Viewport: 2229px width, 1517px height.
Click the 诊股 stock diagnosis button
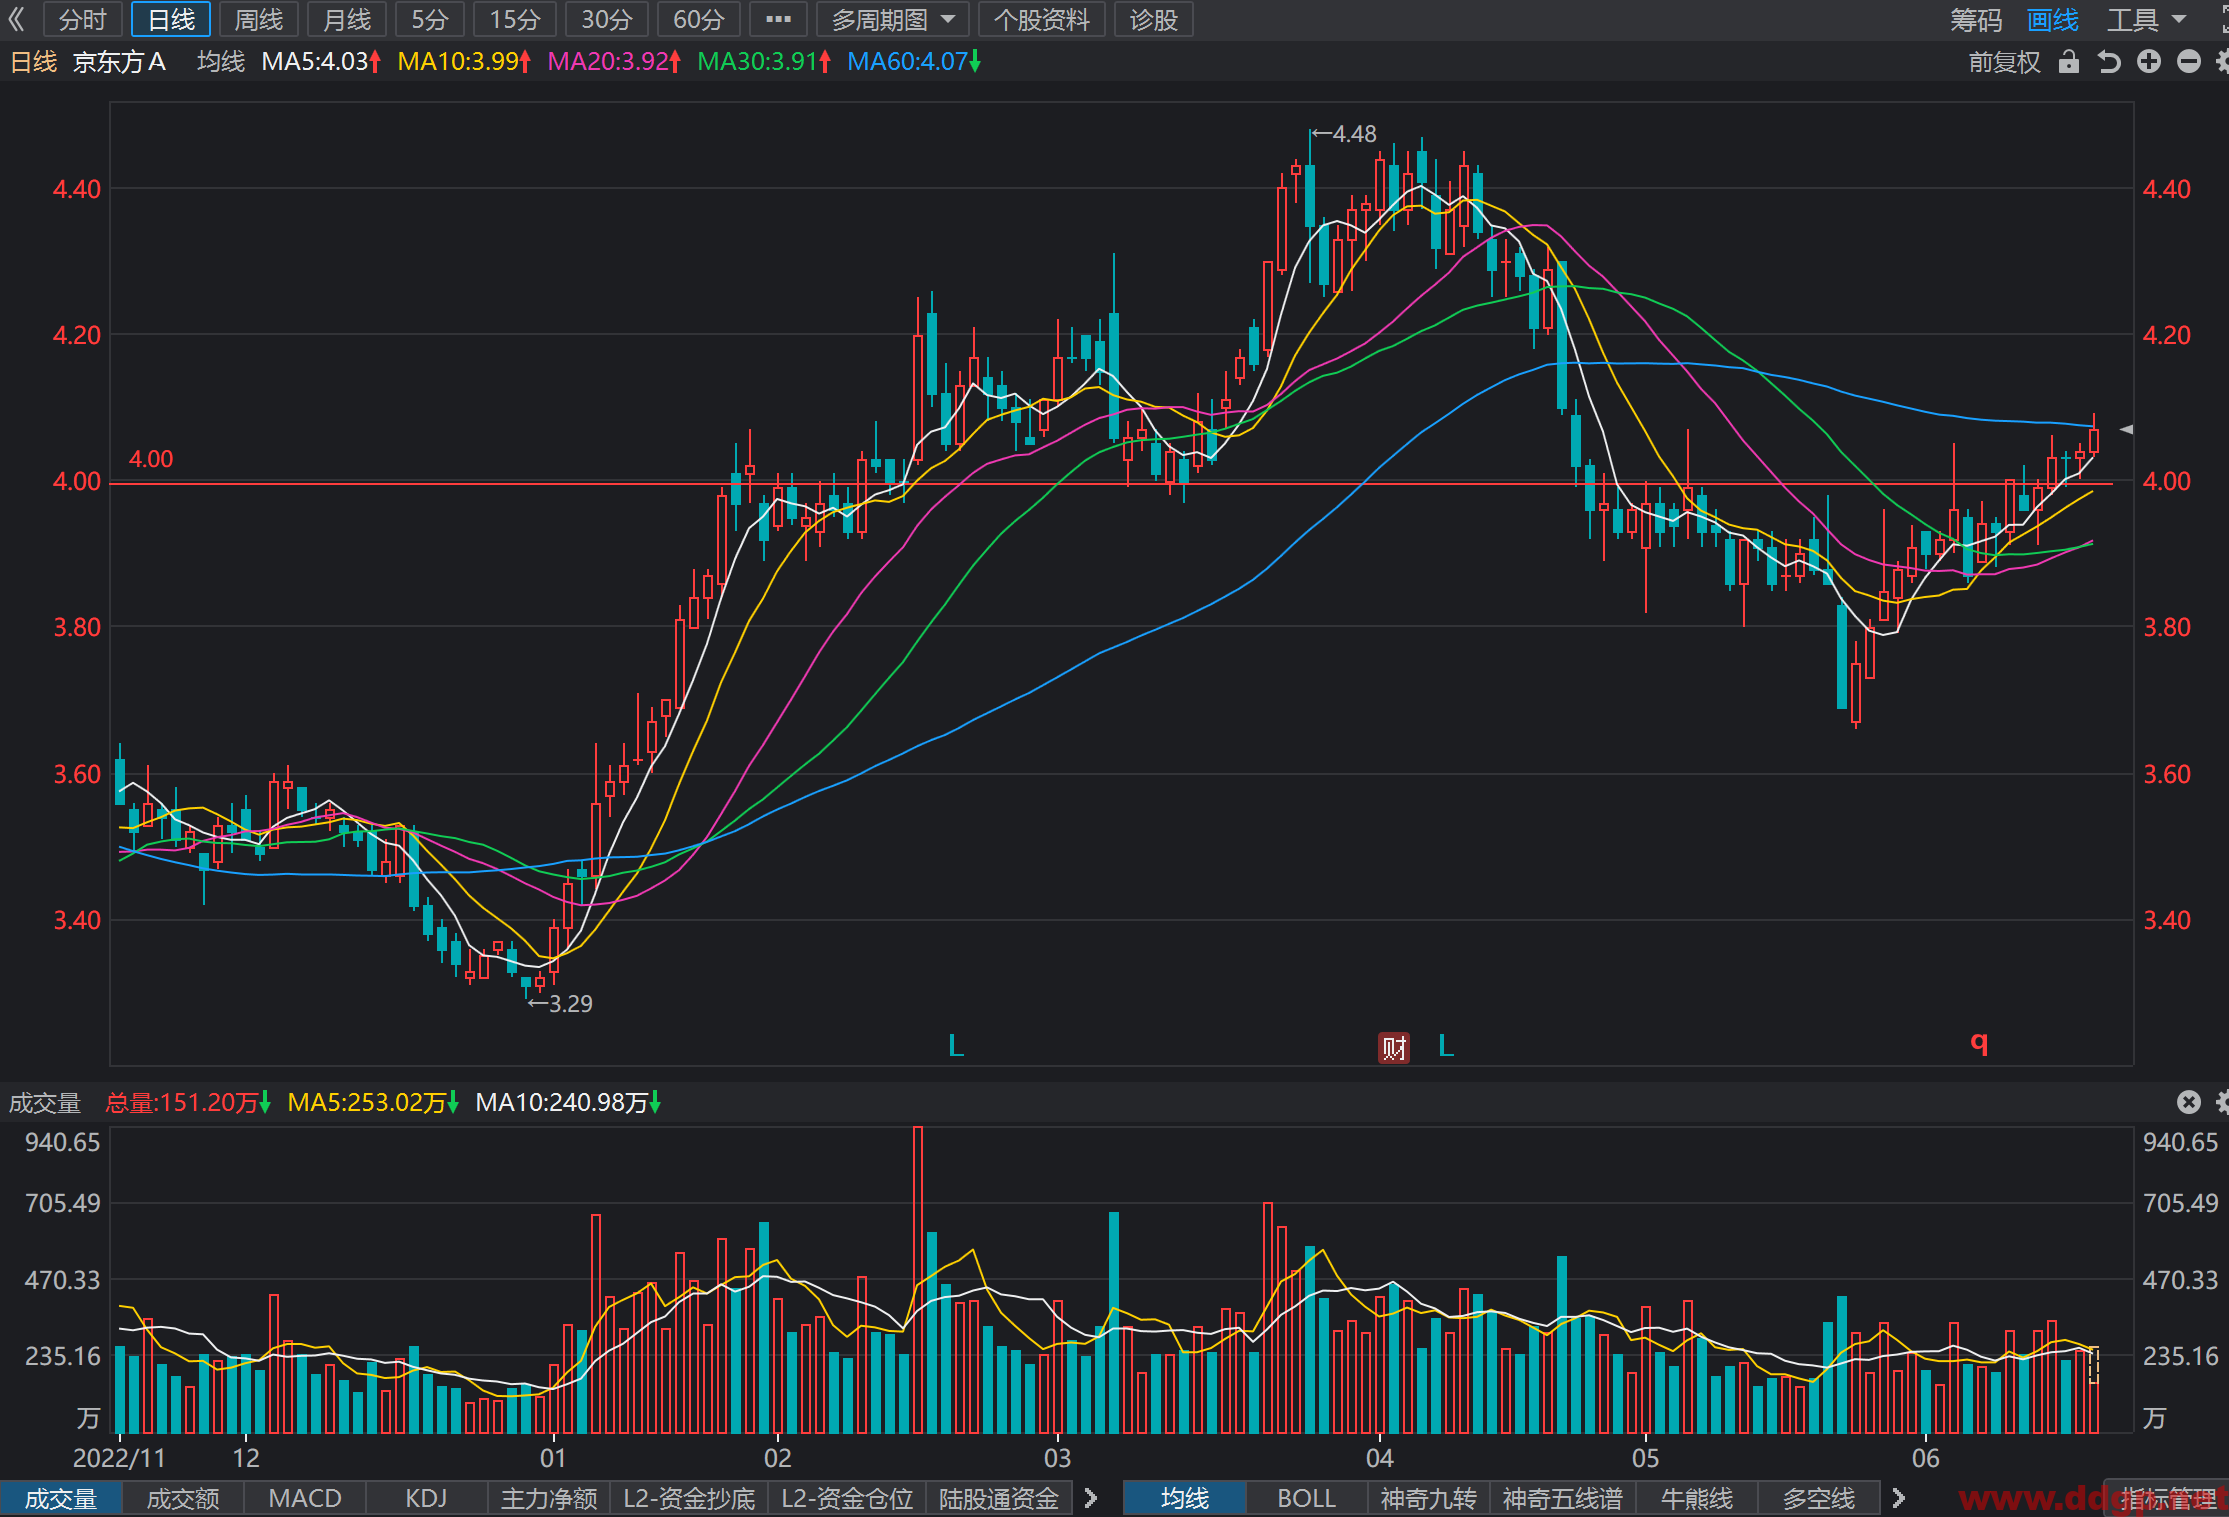(1153, 19)
